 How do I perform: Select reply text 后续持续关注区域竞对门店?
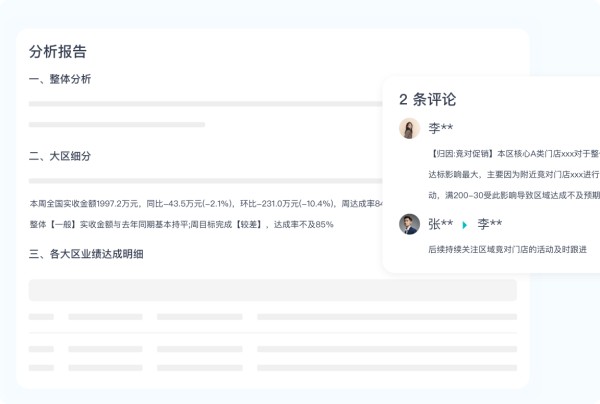coord(507,249)
